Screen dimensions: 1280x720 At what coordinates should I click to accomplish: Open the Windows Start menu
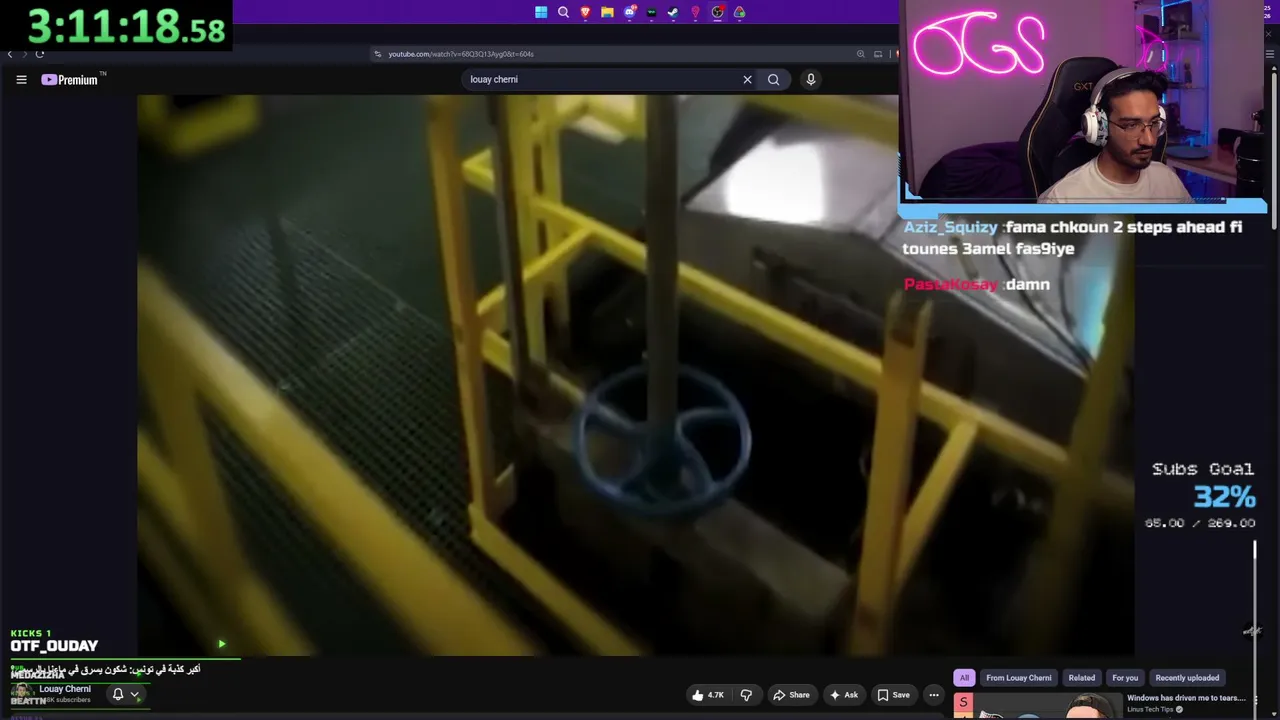pos(541,12)
